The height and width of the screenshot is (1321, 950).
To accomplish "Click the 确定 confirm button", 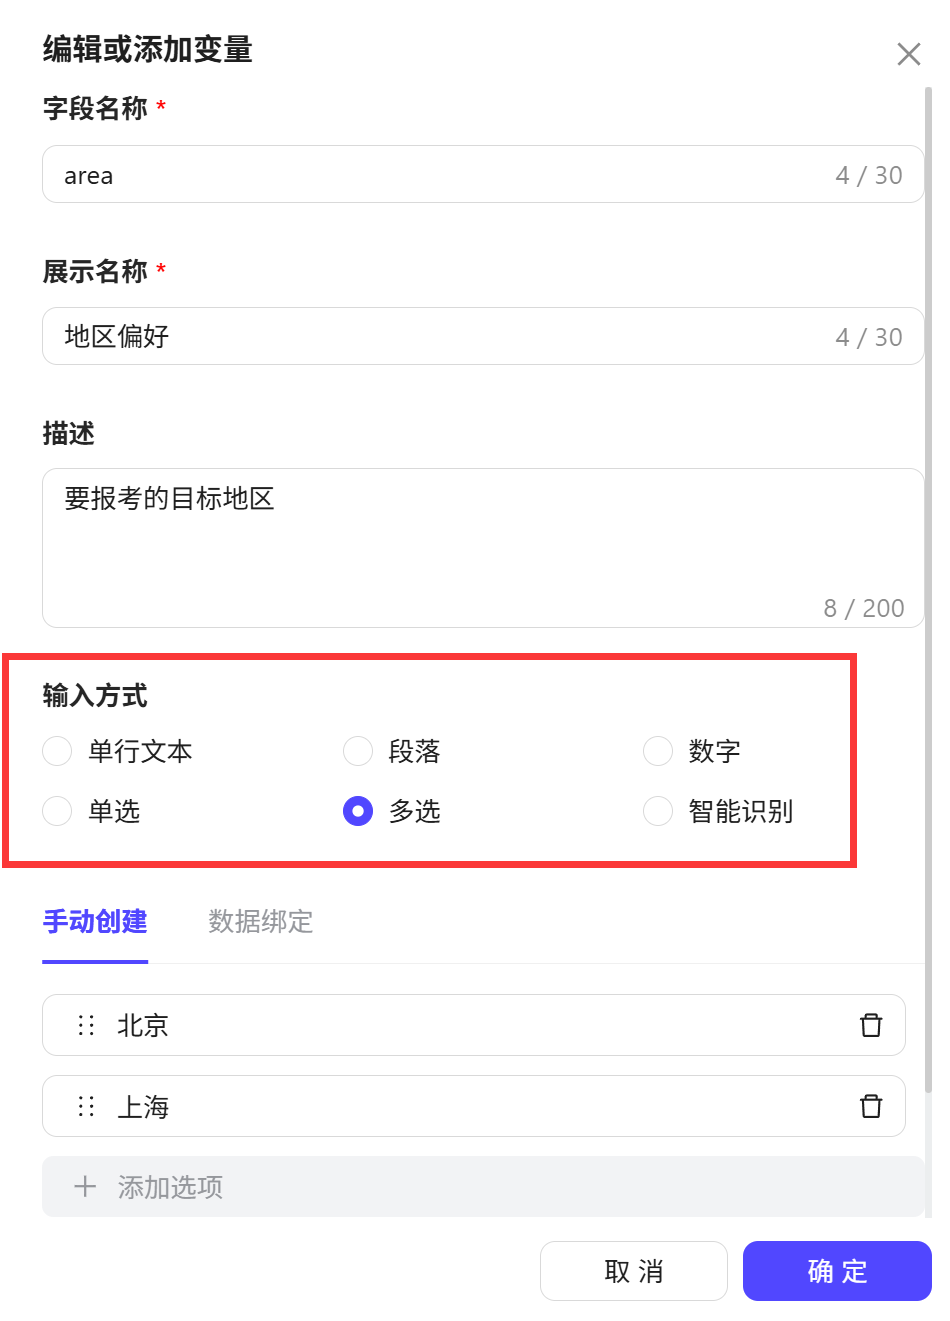I will (838, 1271).
